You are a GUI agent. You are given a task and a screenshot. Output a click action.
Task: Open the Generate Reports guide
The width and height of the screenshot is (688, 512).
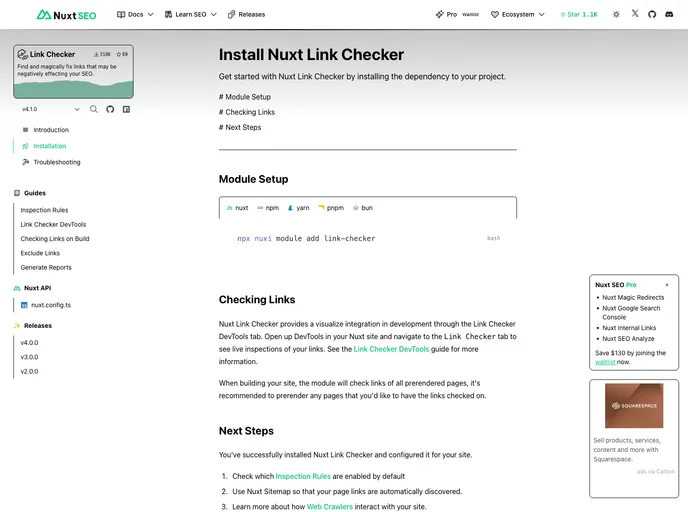(46, 268)
